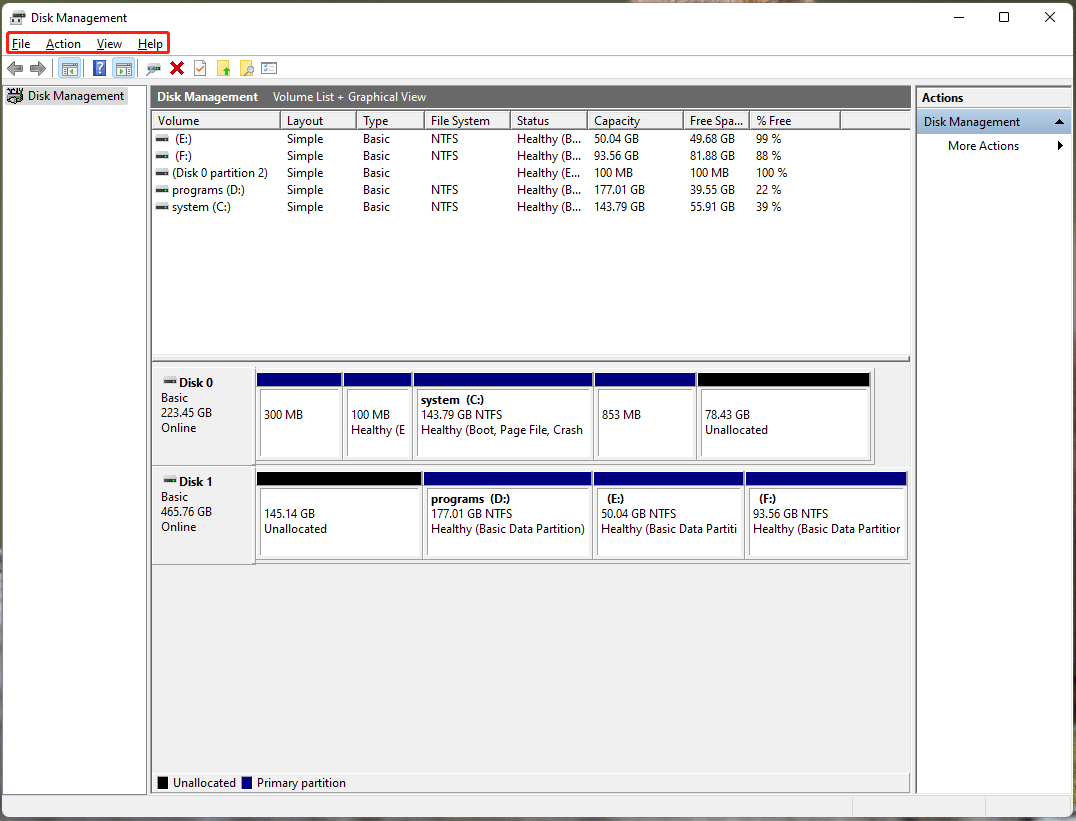Click drive icon beside (F:) volume row
Viewport: 1076px width, 821px height.
point(162,156)
